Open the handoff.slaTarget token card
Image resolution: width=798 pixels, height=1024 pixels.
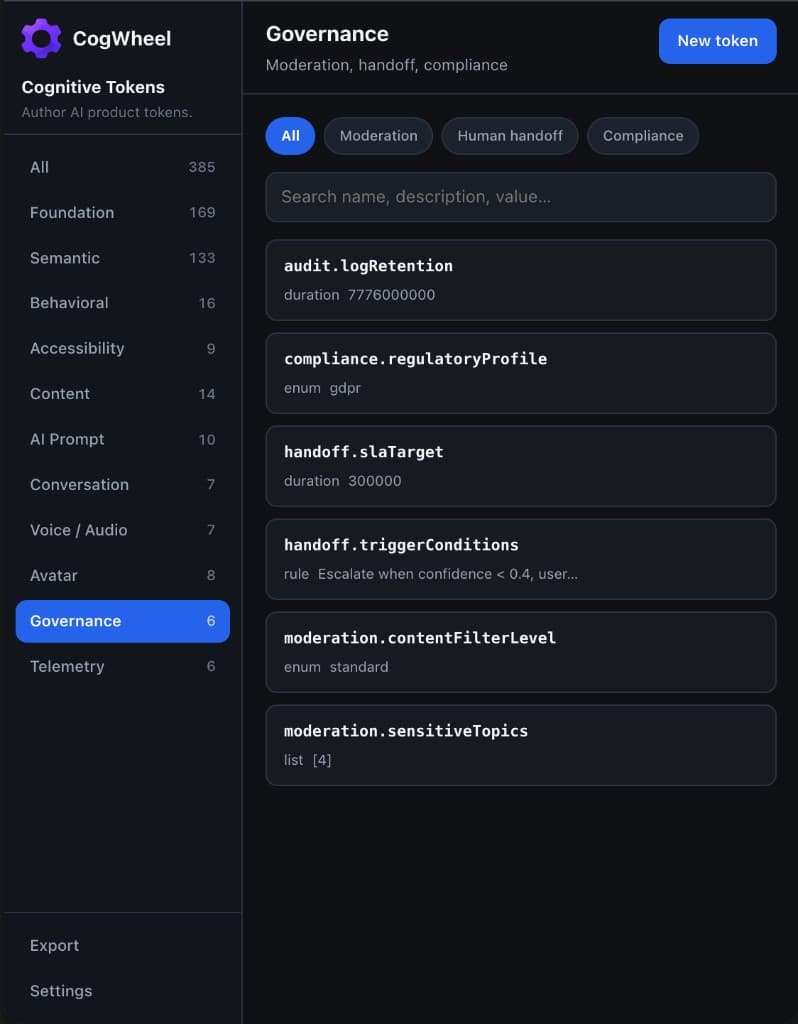point(520,466)
